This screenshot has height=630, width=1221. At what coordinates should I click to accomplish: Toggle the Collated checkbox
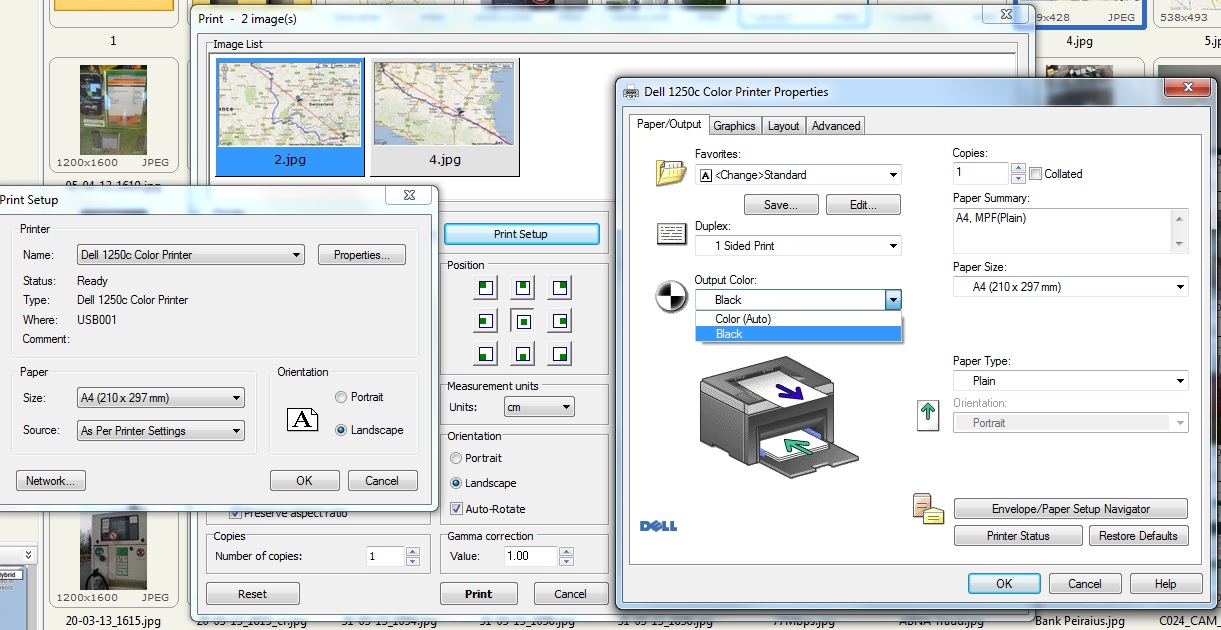1035,173
